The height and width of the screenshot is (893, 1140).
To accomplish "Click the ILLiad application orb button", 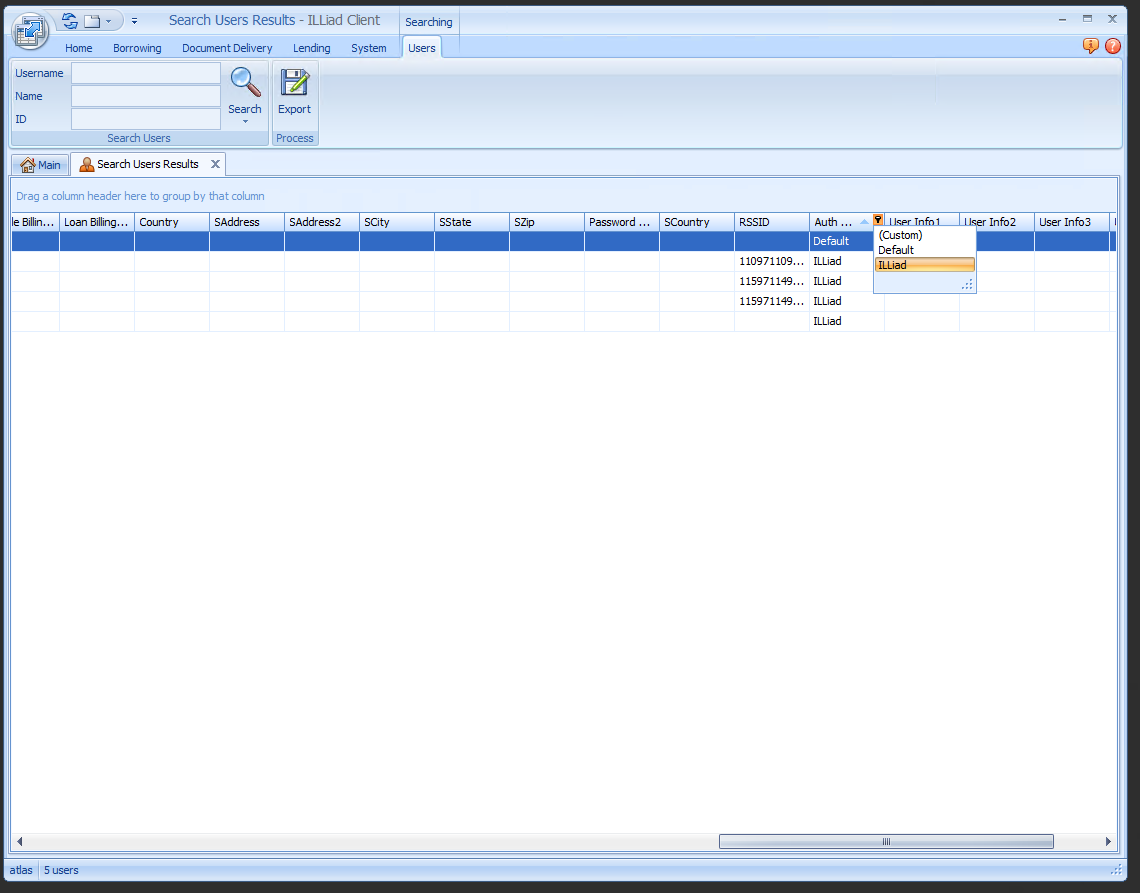I will pos(30,30).
